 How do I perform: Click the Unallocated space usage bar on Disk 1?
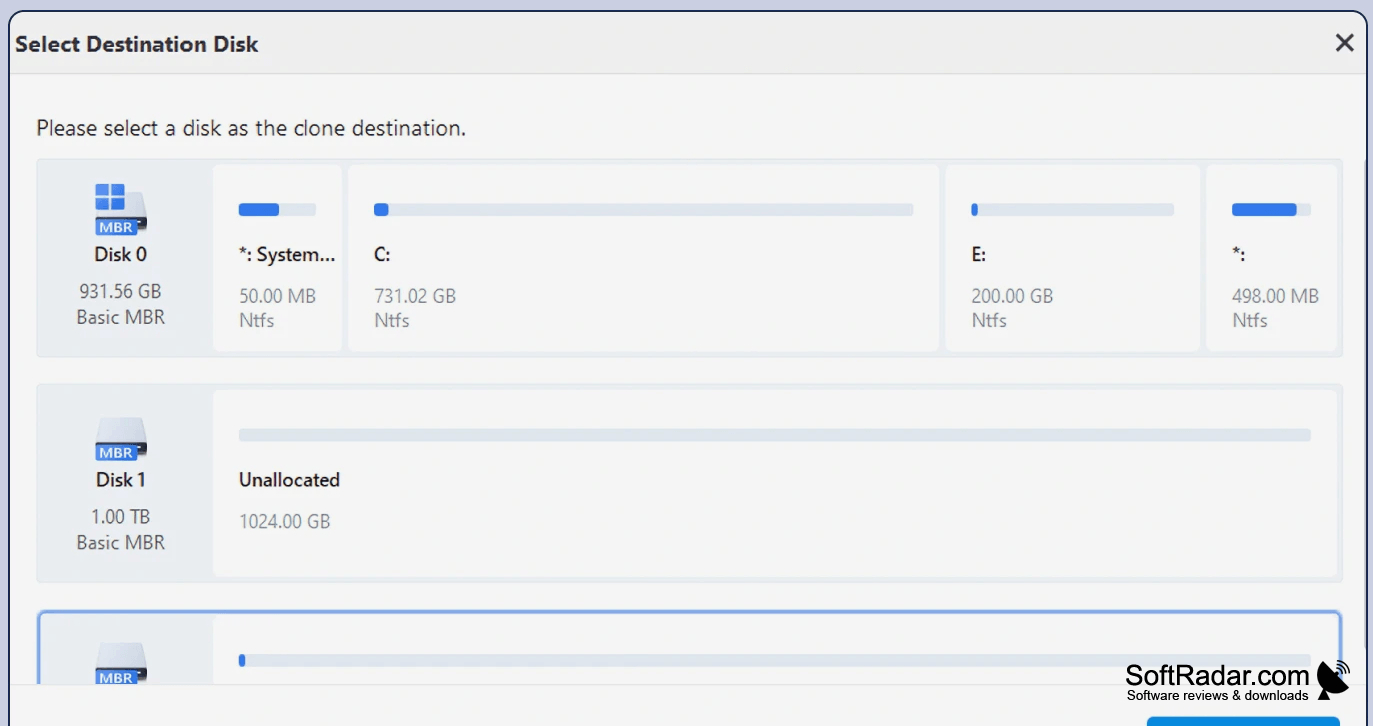point(775,435)
